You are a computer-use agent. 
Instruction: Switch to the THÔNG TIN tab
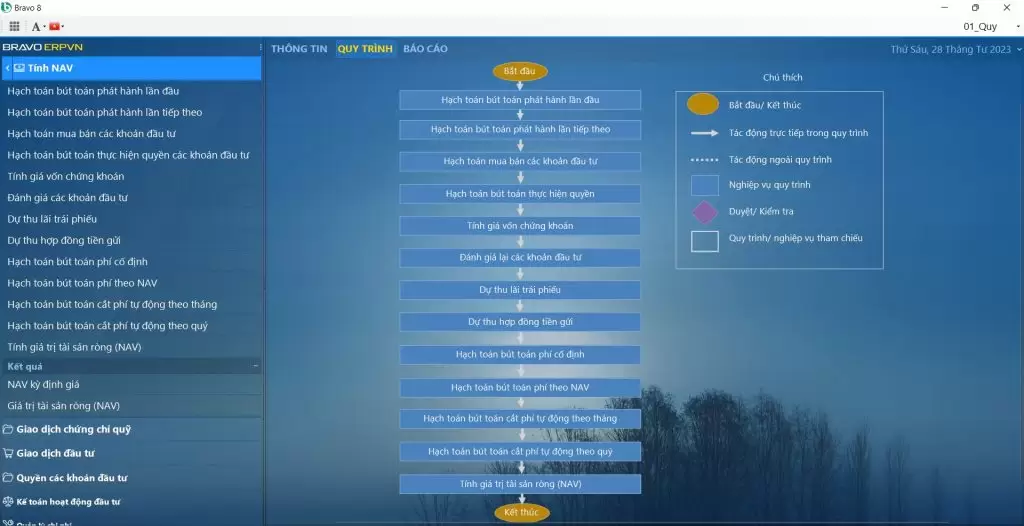[x=298, y=49]
